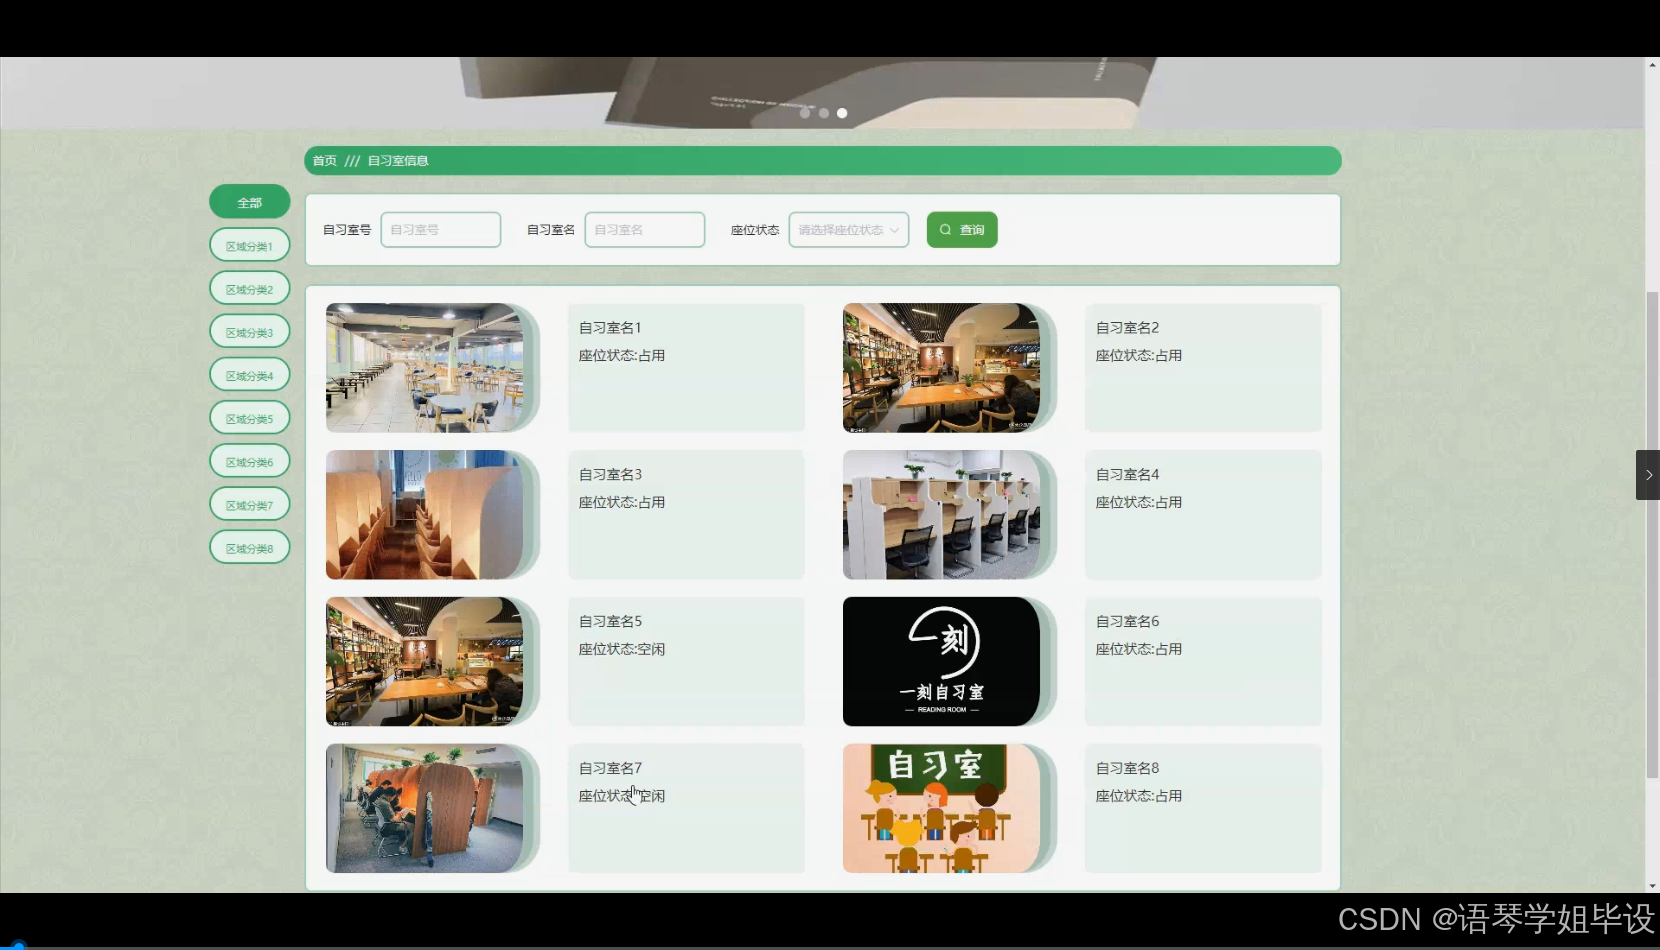This screenshot has height=950, width=1660.
Task: Open the 一刻自习室 black logo image
Action: point(941,661)
